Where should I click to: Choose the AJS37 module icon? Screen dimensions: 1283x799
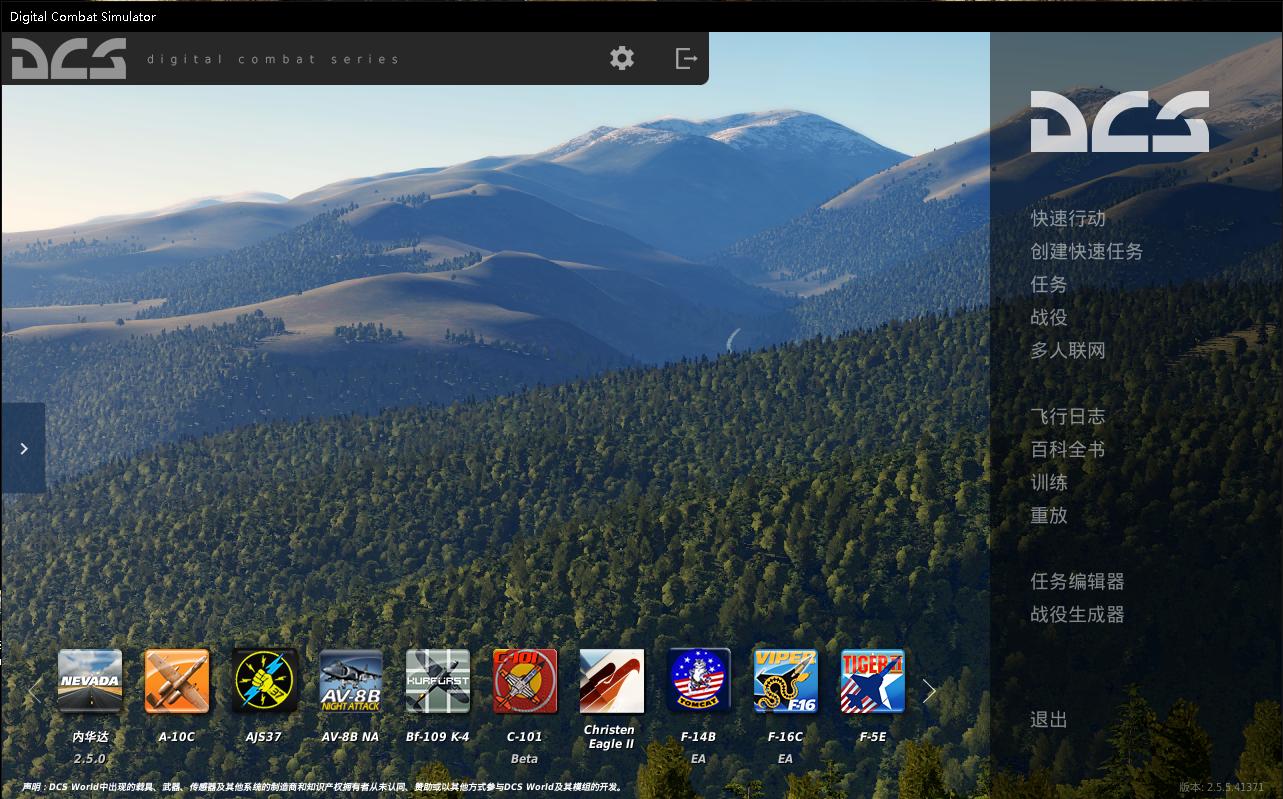264,681
